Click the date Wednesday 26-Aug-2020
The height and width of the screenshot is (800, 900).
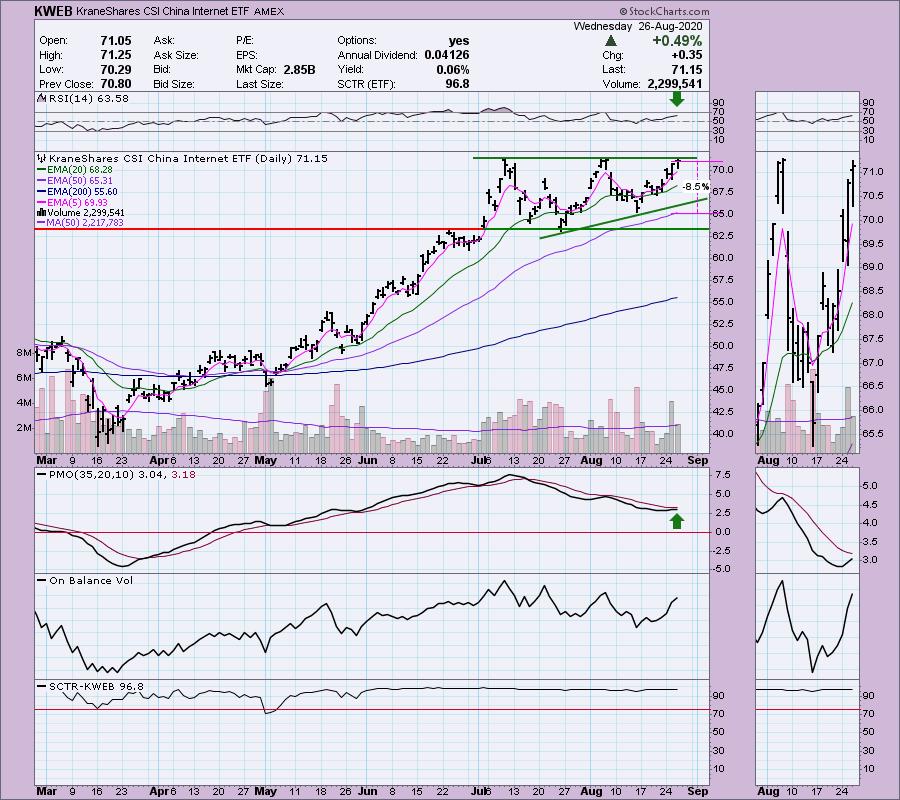638,26
